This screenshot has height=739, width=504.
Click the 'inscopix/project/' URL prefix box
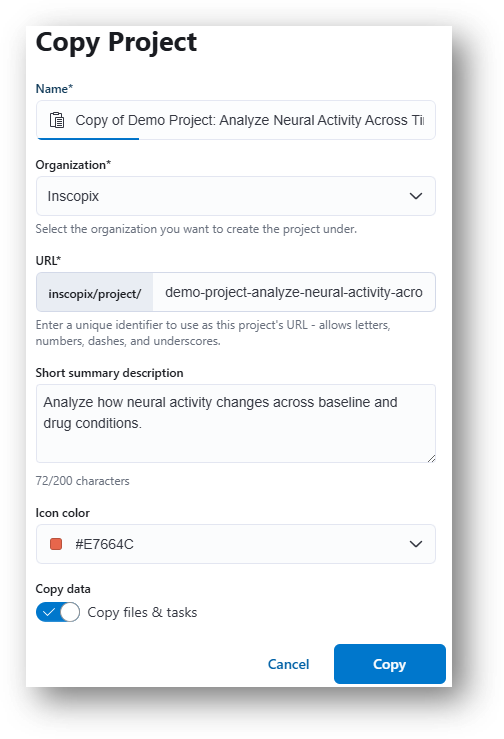95,292
